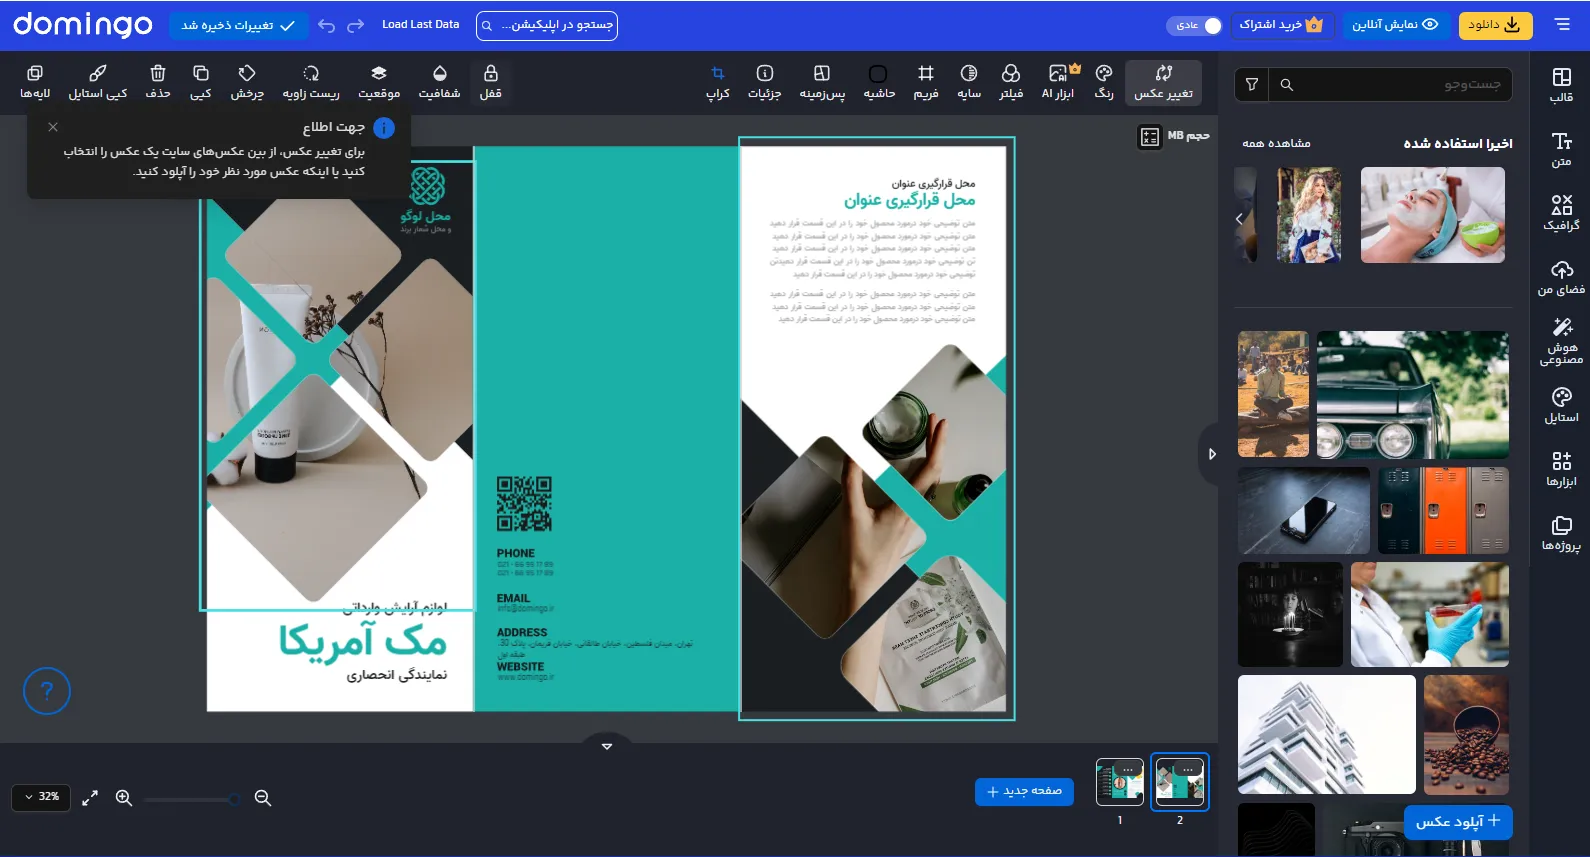Click تغییرات ذخیره شد saved status button
Image resolution: width=1590 pixels, height=857 pixels.
[238, 25]
